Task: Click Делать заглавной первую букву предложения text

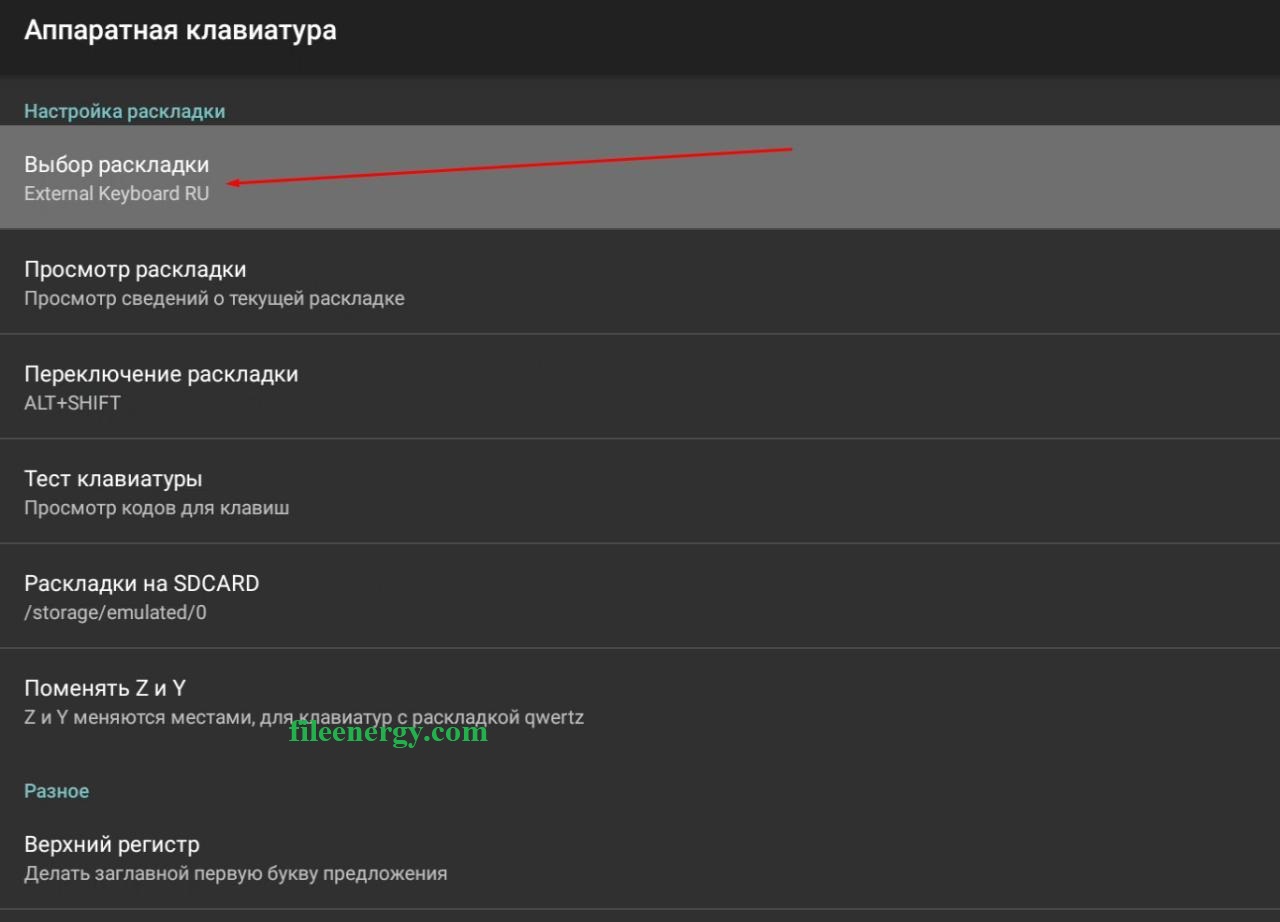Action: tap(235, 874)
